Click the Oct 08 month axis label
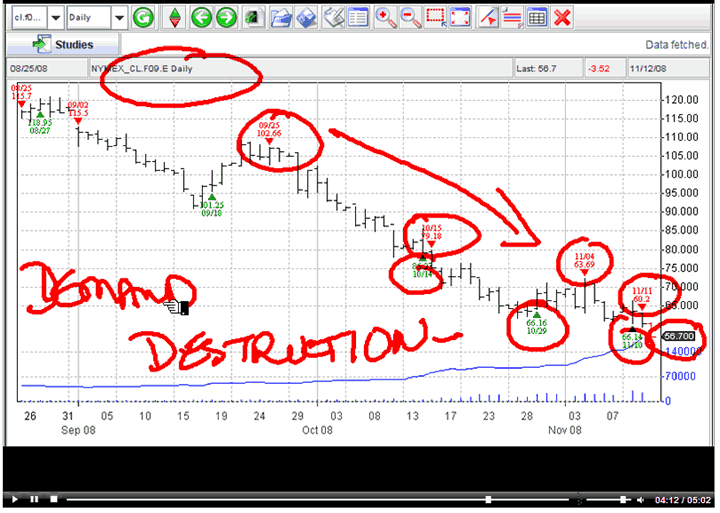 (x=317, y=430)
